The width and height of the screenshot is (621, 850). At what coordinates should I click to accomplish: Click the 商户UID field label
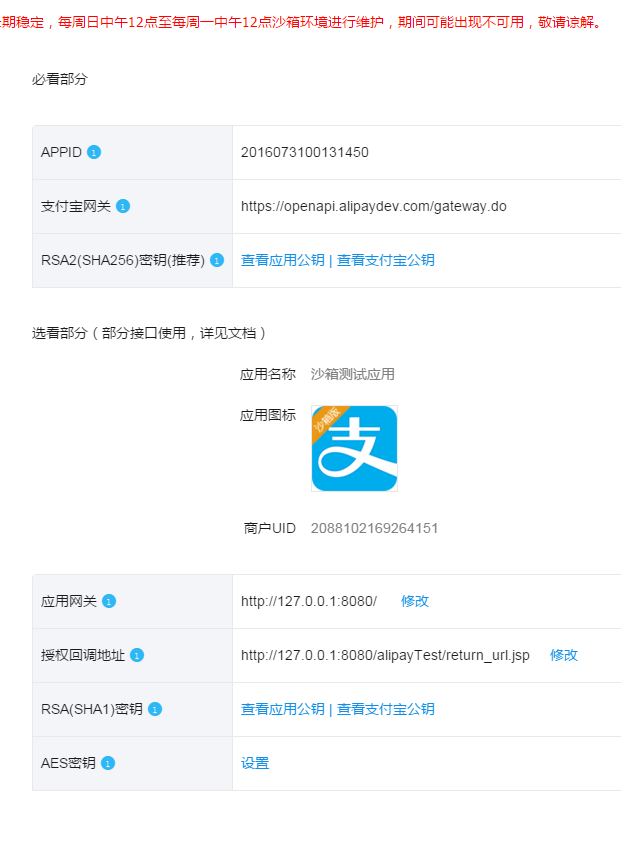pyautogui.click(x=270, y=528)
